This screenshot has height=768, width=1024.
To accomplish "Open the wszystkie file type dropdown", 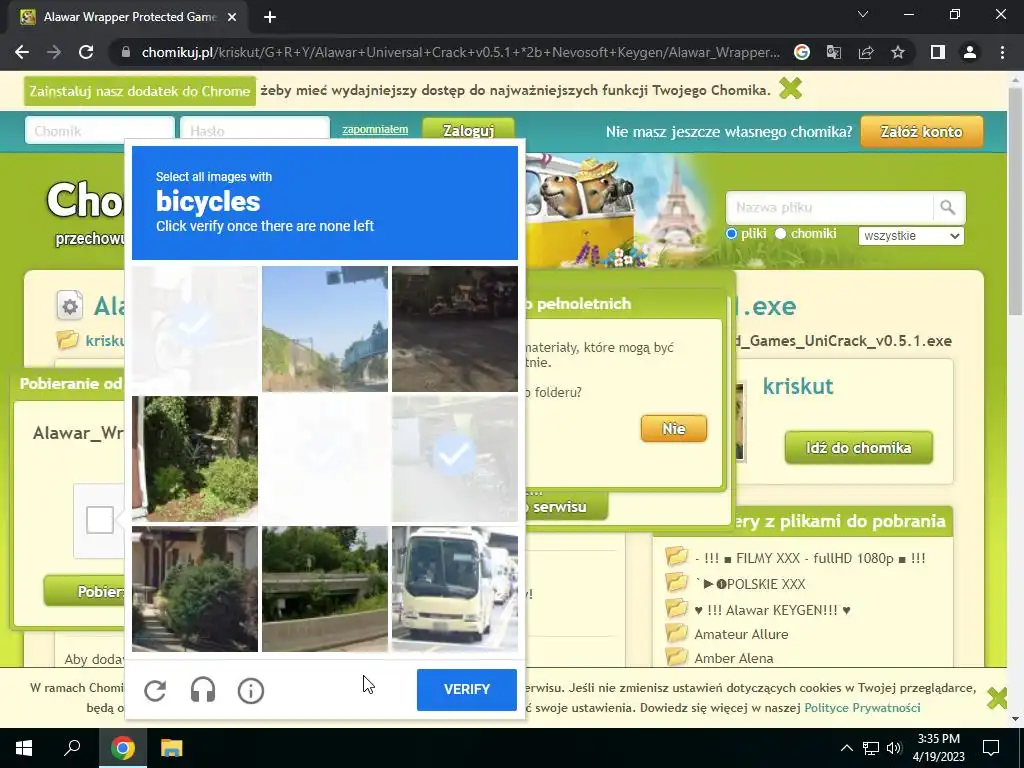I will tap(911, 236).
